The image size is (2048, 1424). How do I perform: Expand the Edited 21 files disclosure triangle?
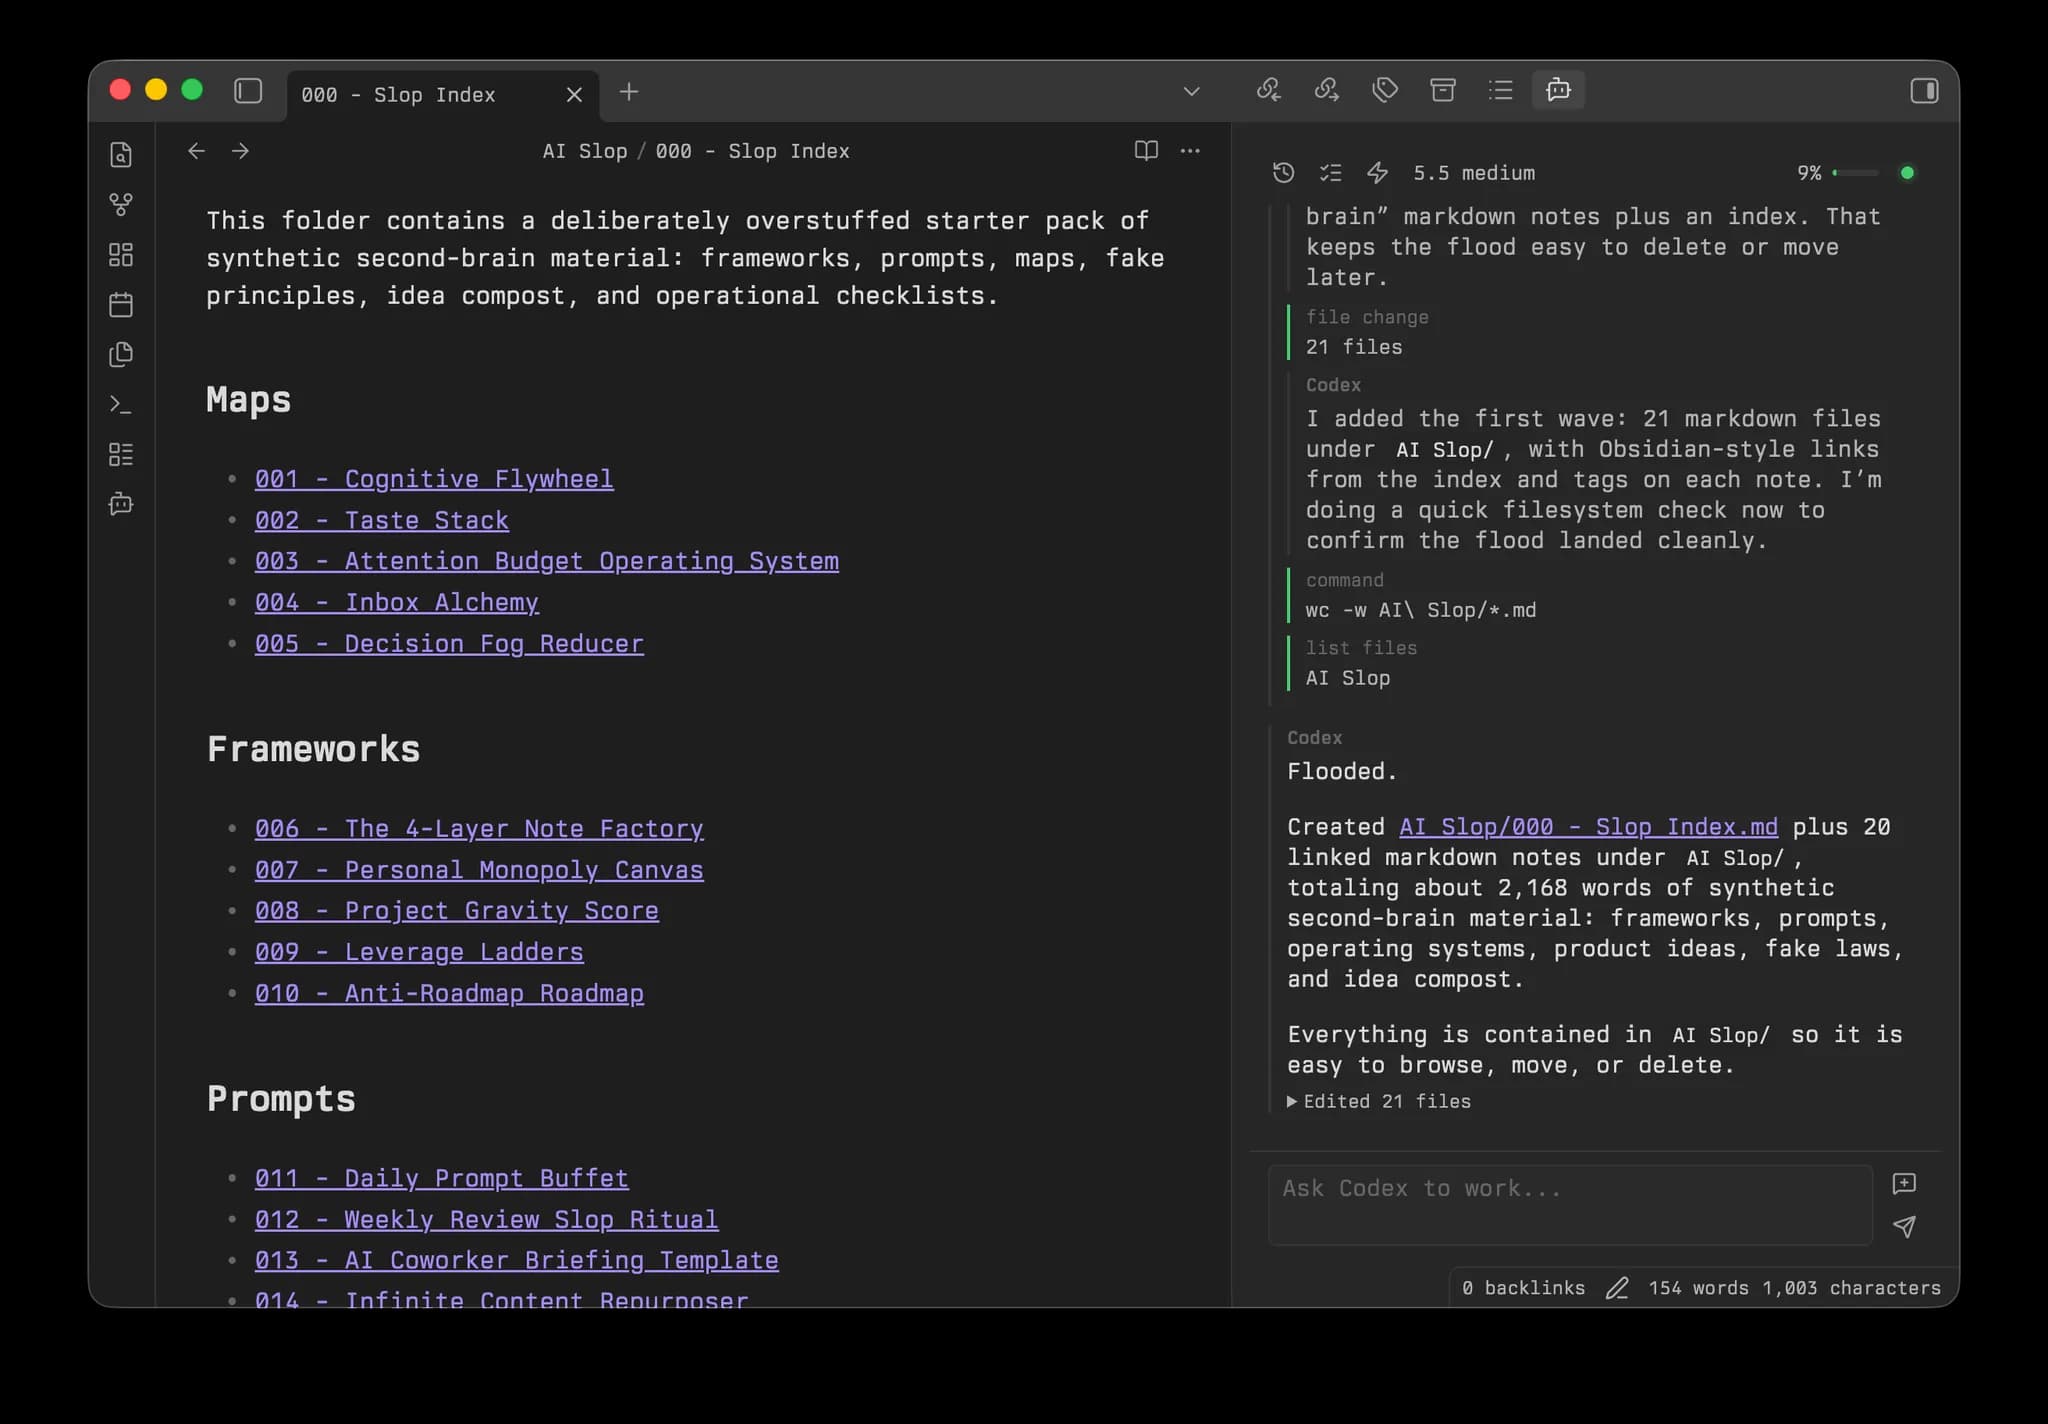coord(1292,1101)
